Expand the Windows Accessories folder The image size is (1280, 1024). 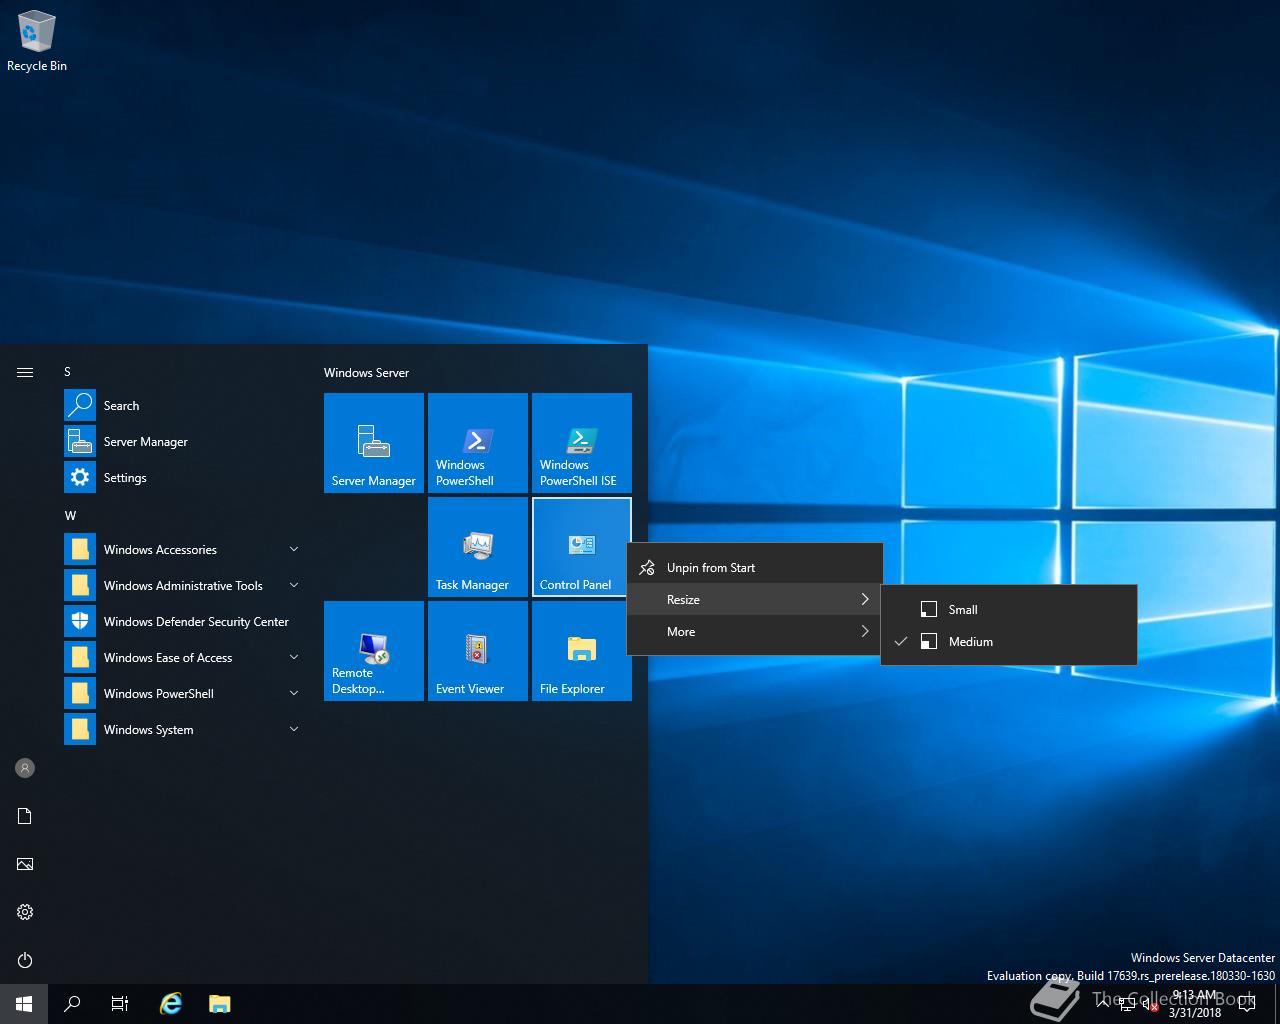[184, 550]
